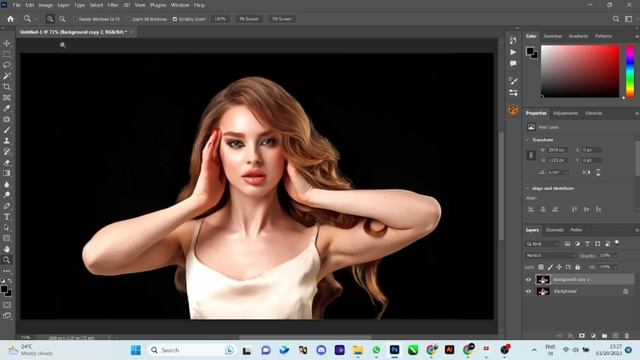640x360 pixels.
Task: Collapse the Align and Distribute section
Action: pyautogui.click(x=527, y=188)
